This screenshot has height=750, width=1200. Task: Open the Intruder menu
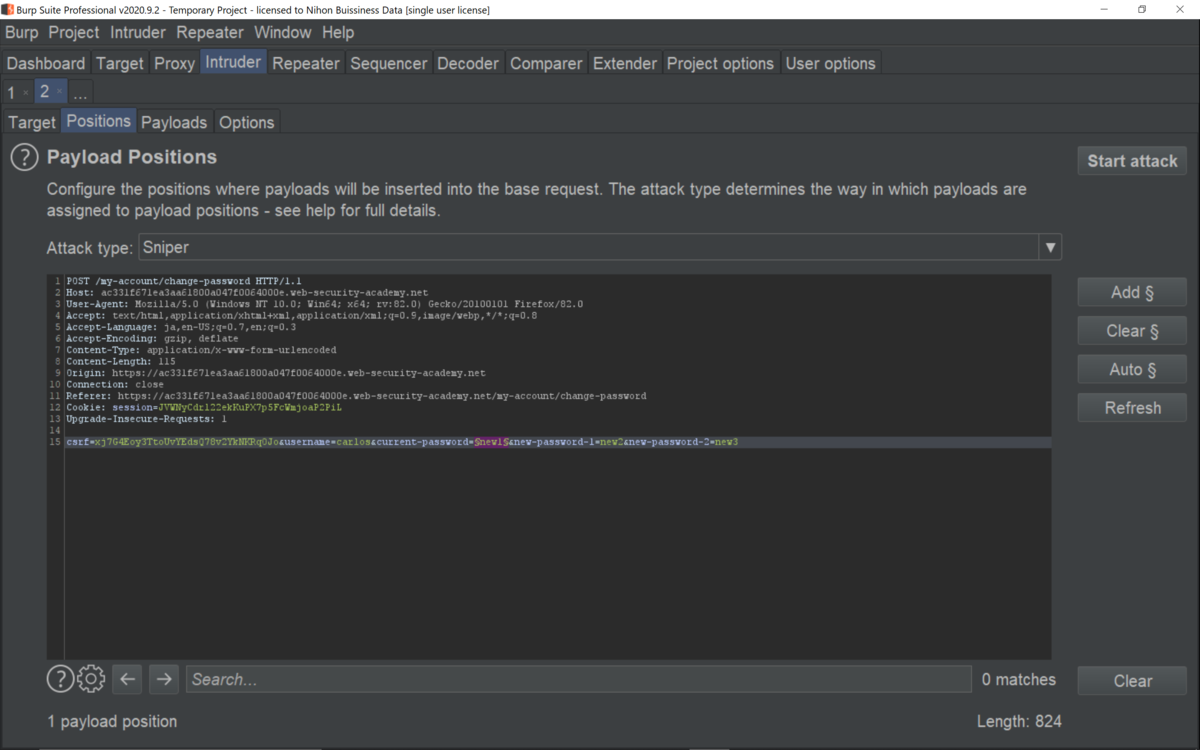click(x=138, y=32)
